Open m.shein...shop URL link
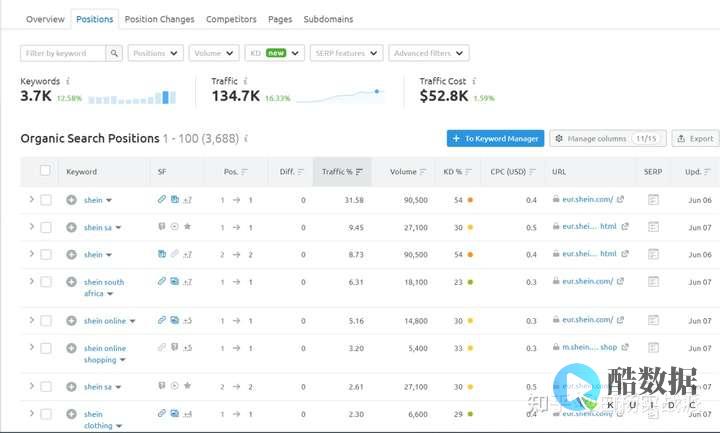 click(x=590, y=347)
